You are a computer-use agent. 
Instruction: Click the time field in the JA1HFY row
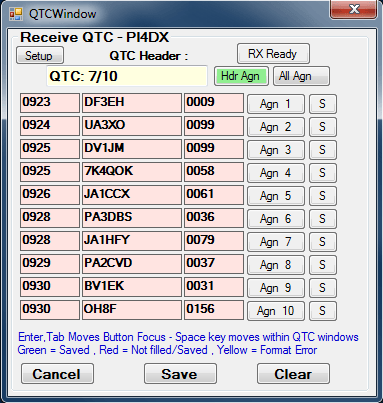tap(50, 241)
